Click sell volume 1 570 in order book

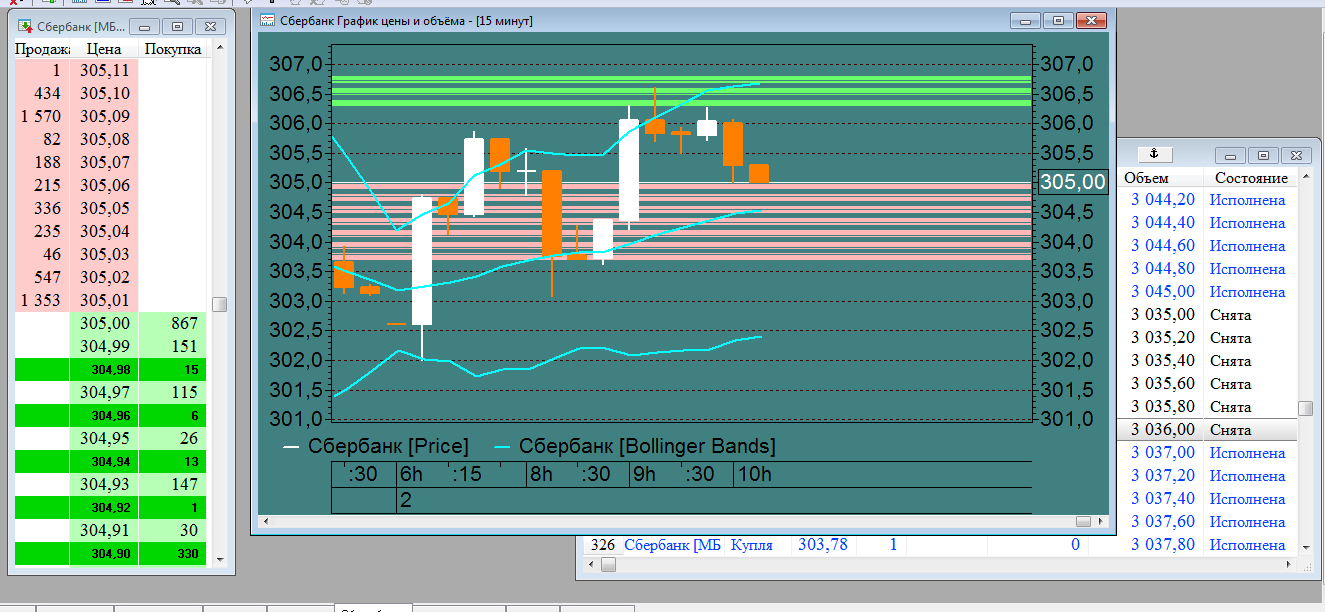click(x=41, y=117)
